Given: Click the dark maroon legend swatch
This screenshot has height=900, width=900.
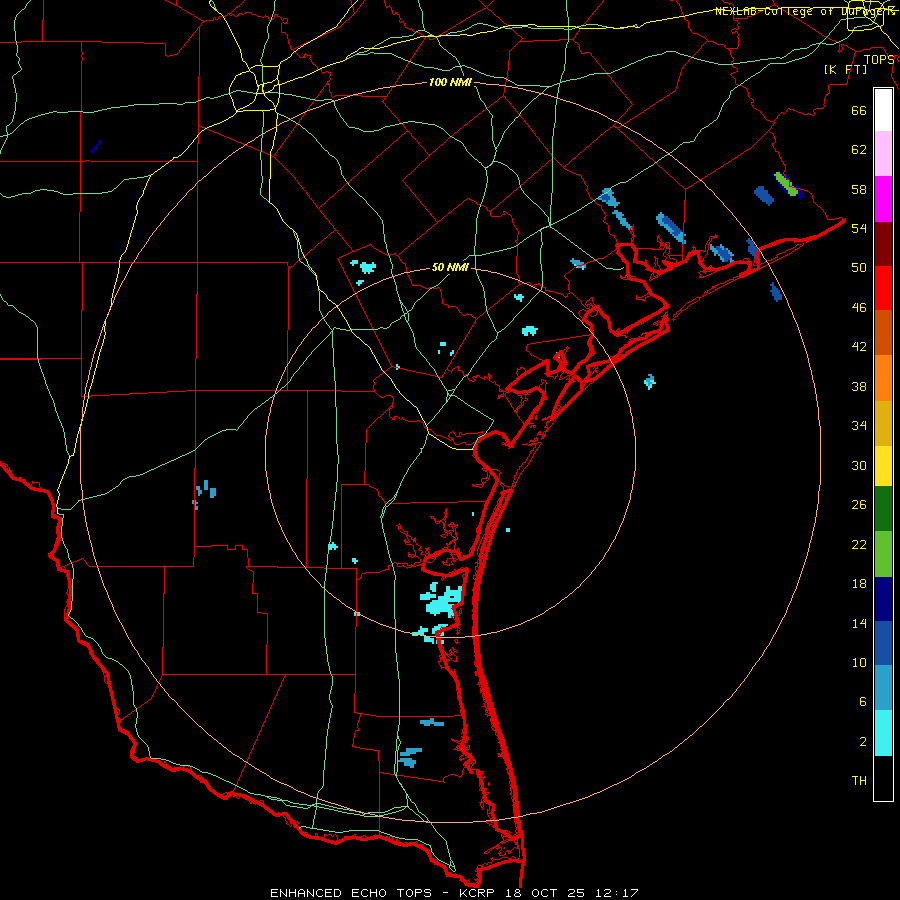Looking at the screenshot, I should point(883,245).
